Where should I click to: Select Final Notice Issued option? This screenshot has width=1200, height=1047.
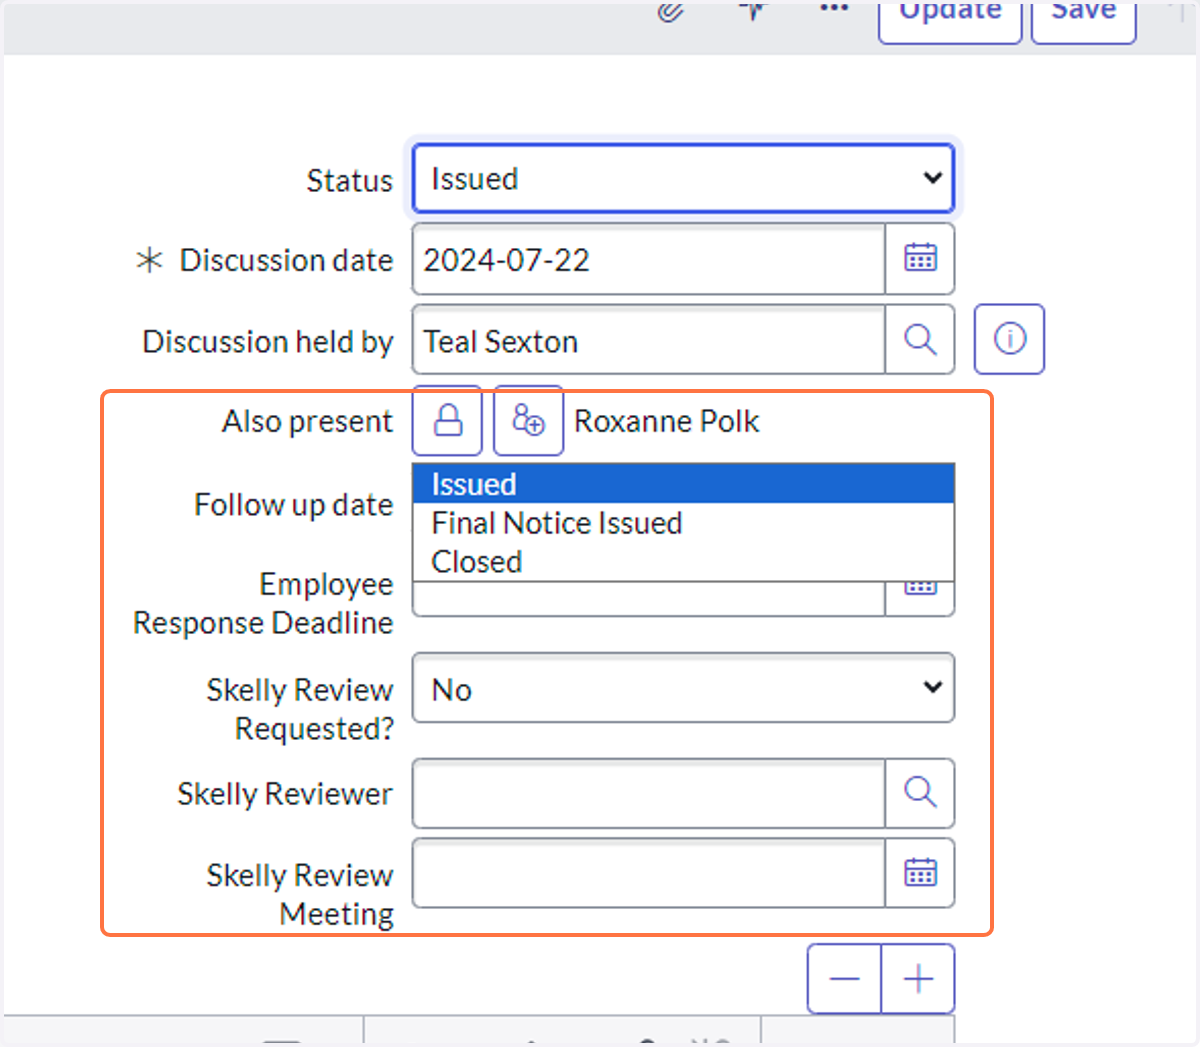684,523
